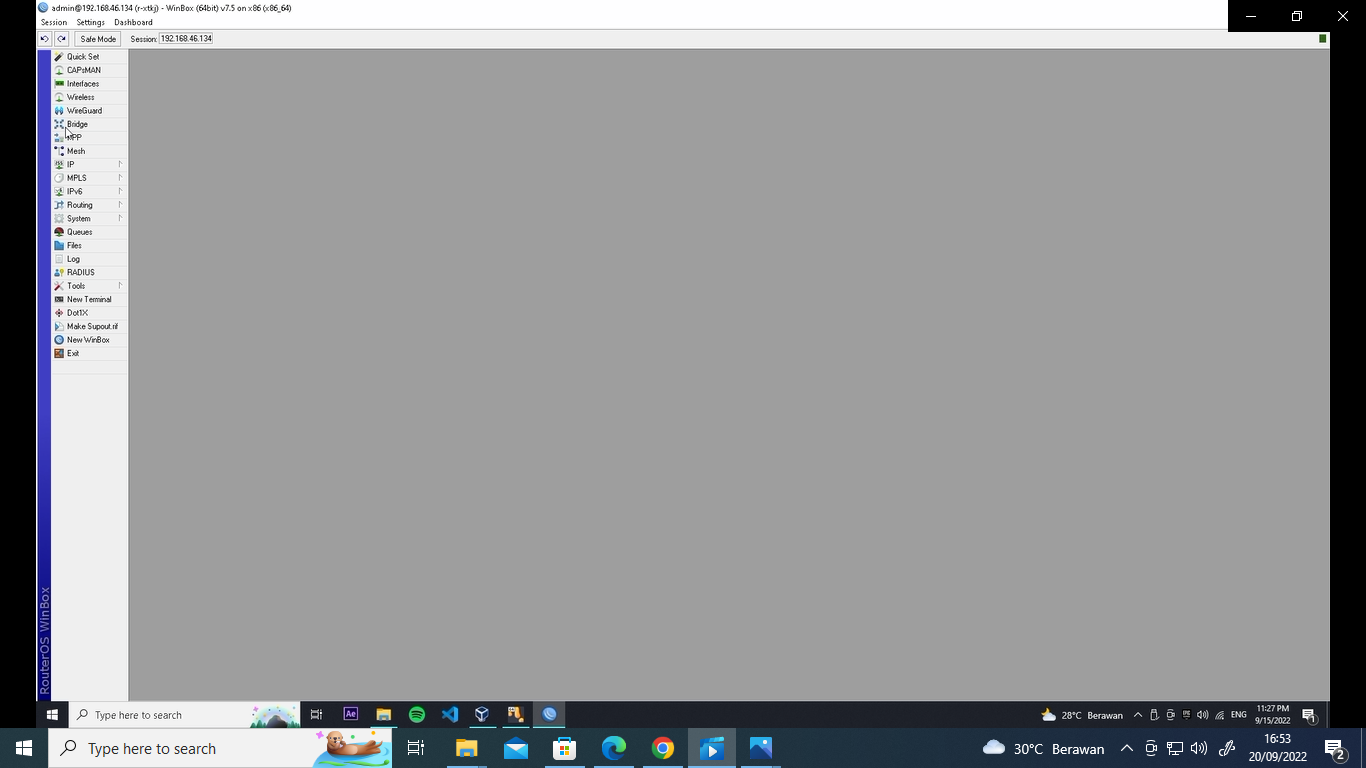1366x768 pixels.
Task: Click the Session address field
Action: [x=186, y=39]
